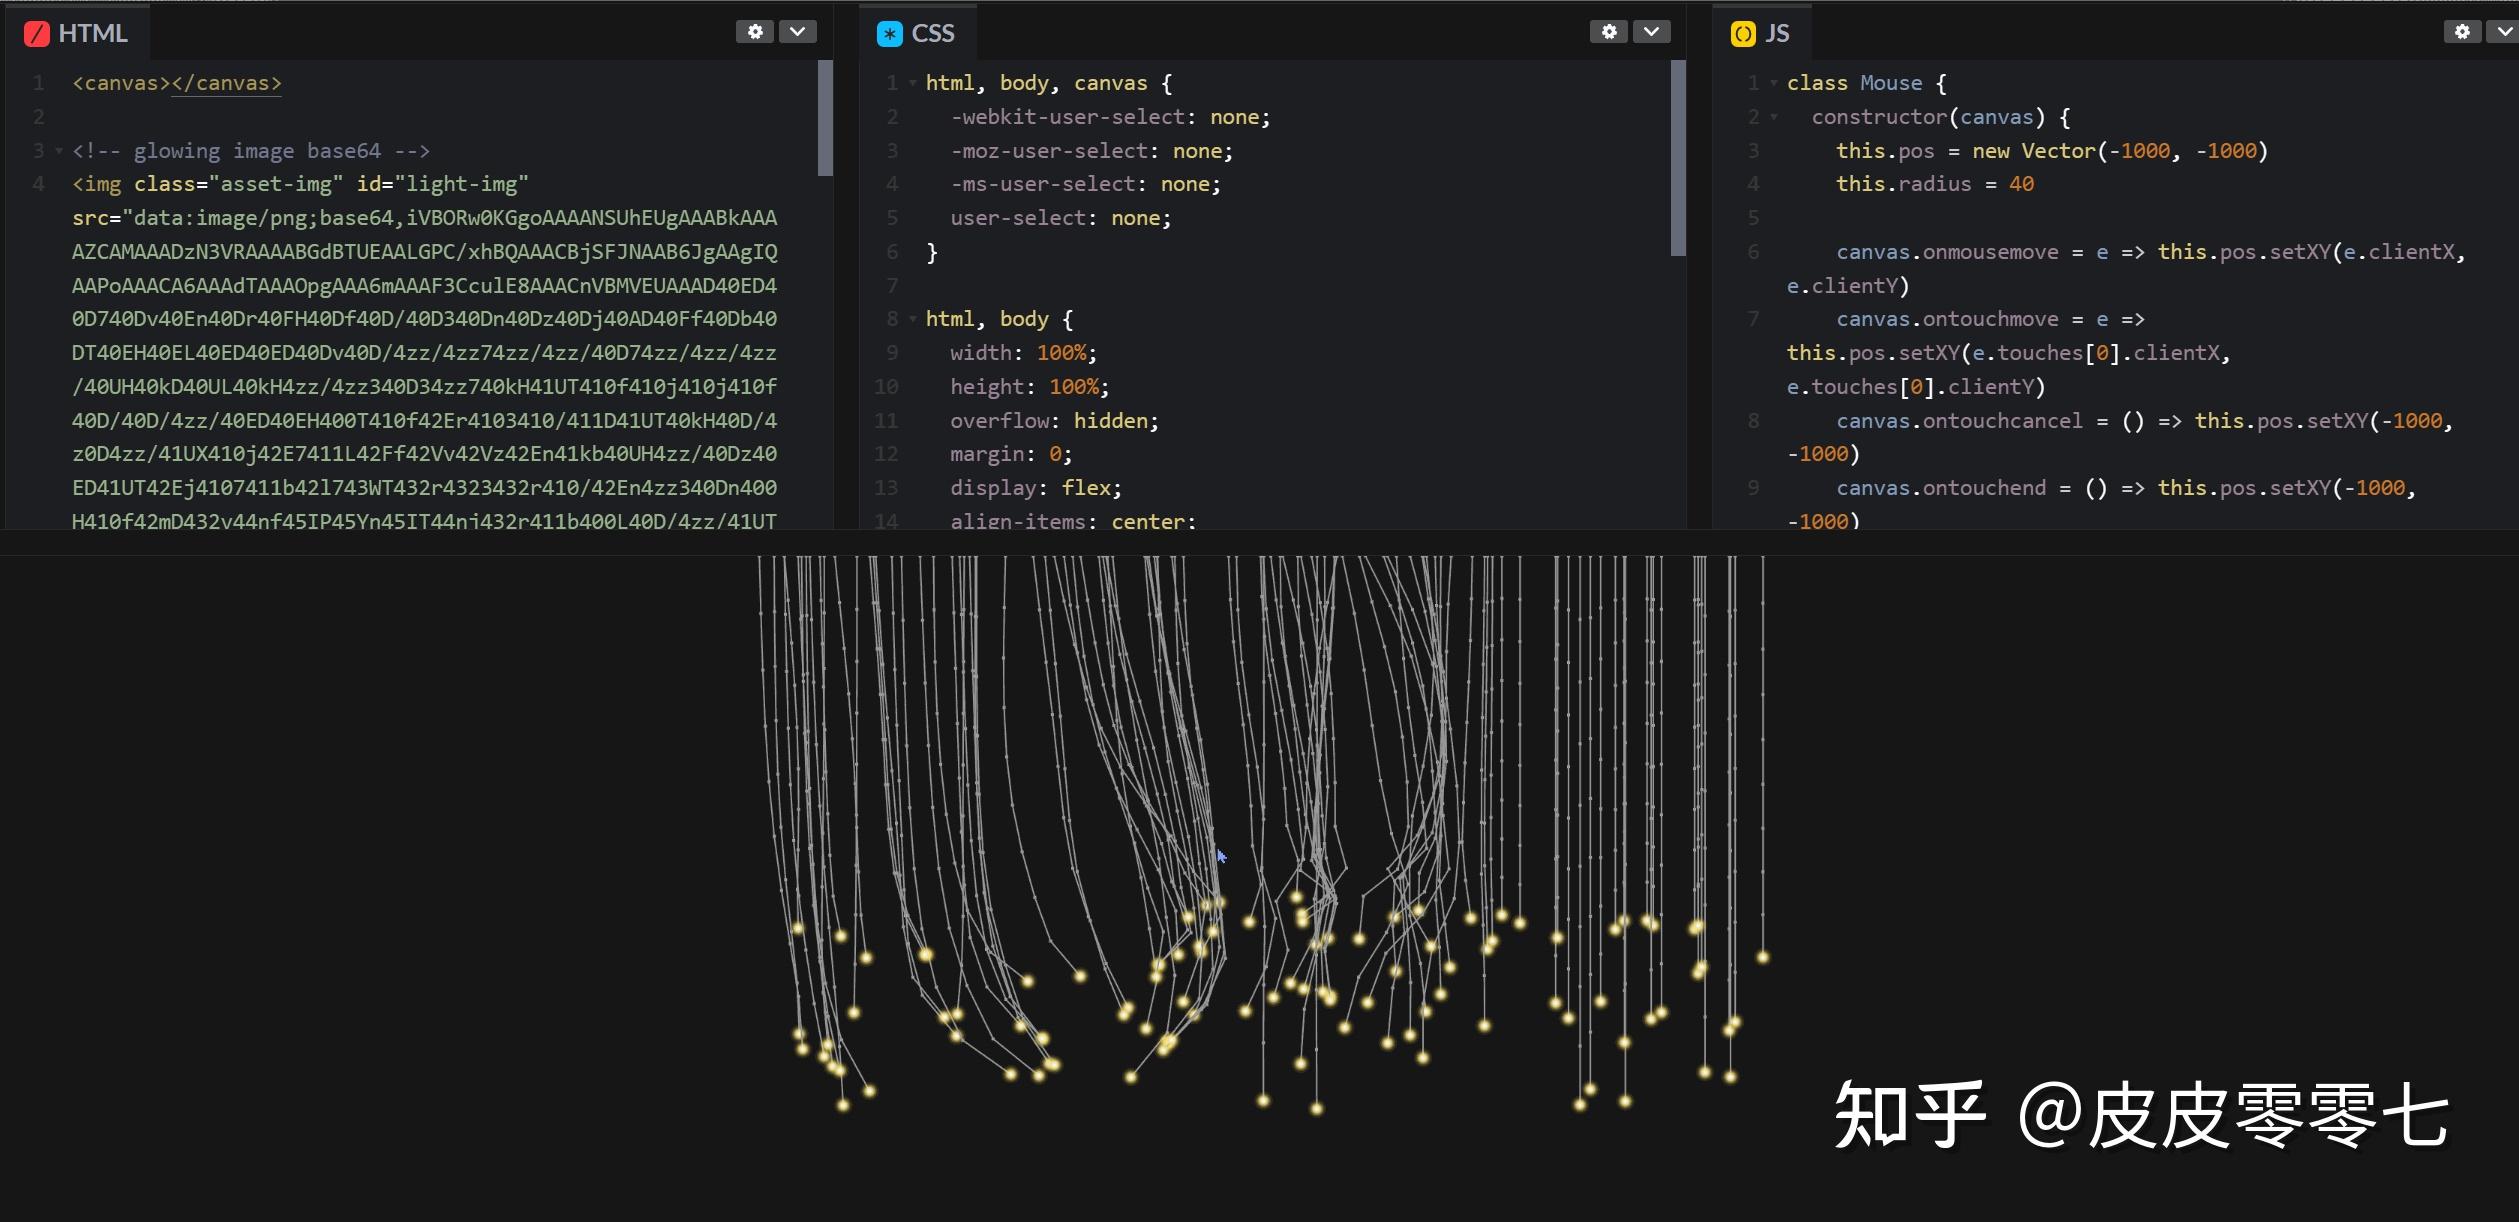Open the HTML editor settings gear
Viewport: 2519px width, 1222px height.
[755, 31]
